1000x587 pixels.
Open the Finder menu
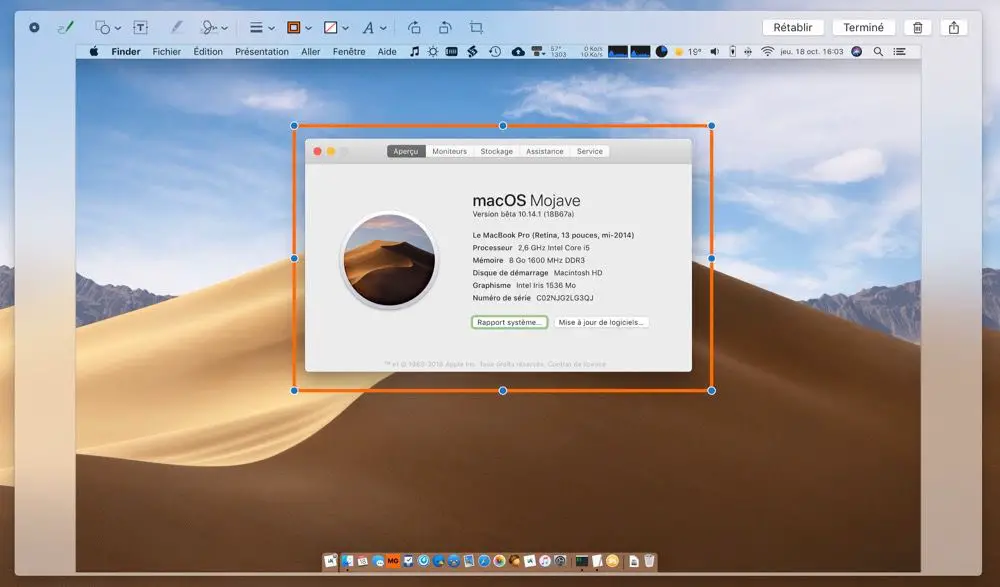tap(126, 52)
